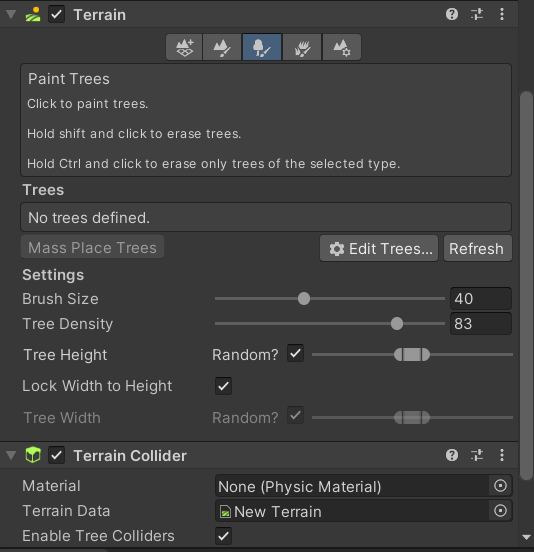
Task: Click the 'Enable Tree Colliders' label
Action: click(98, 536)
